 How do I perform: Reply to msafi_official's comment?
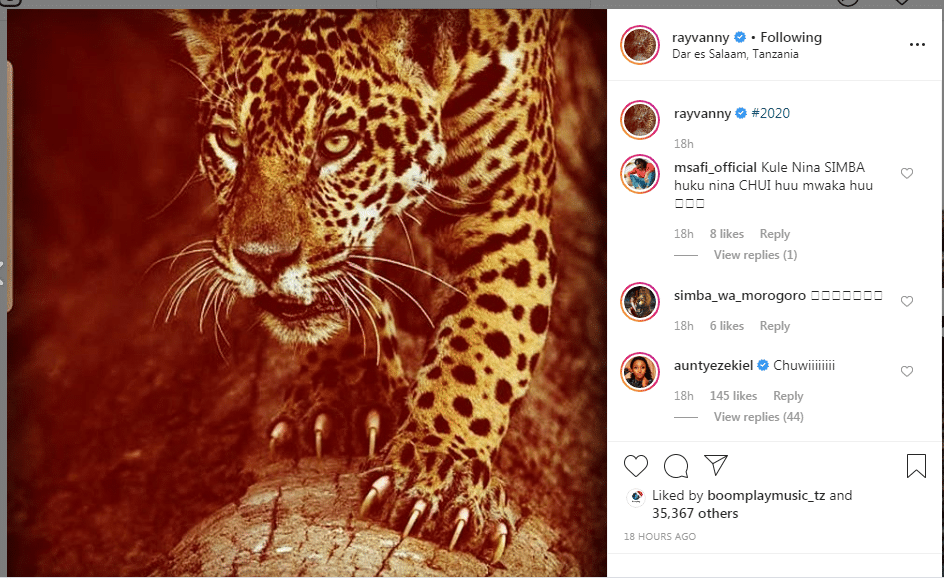775,234
